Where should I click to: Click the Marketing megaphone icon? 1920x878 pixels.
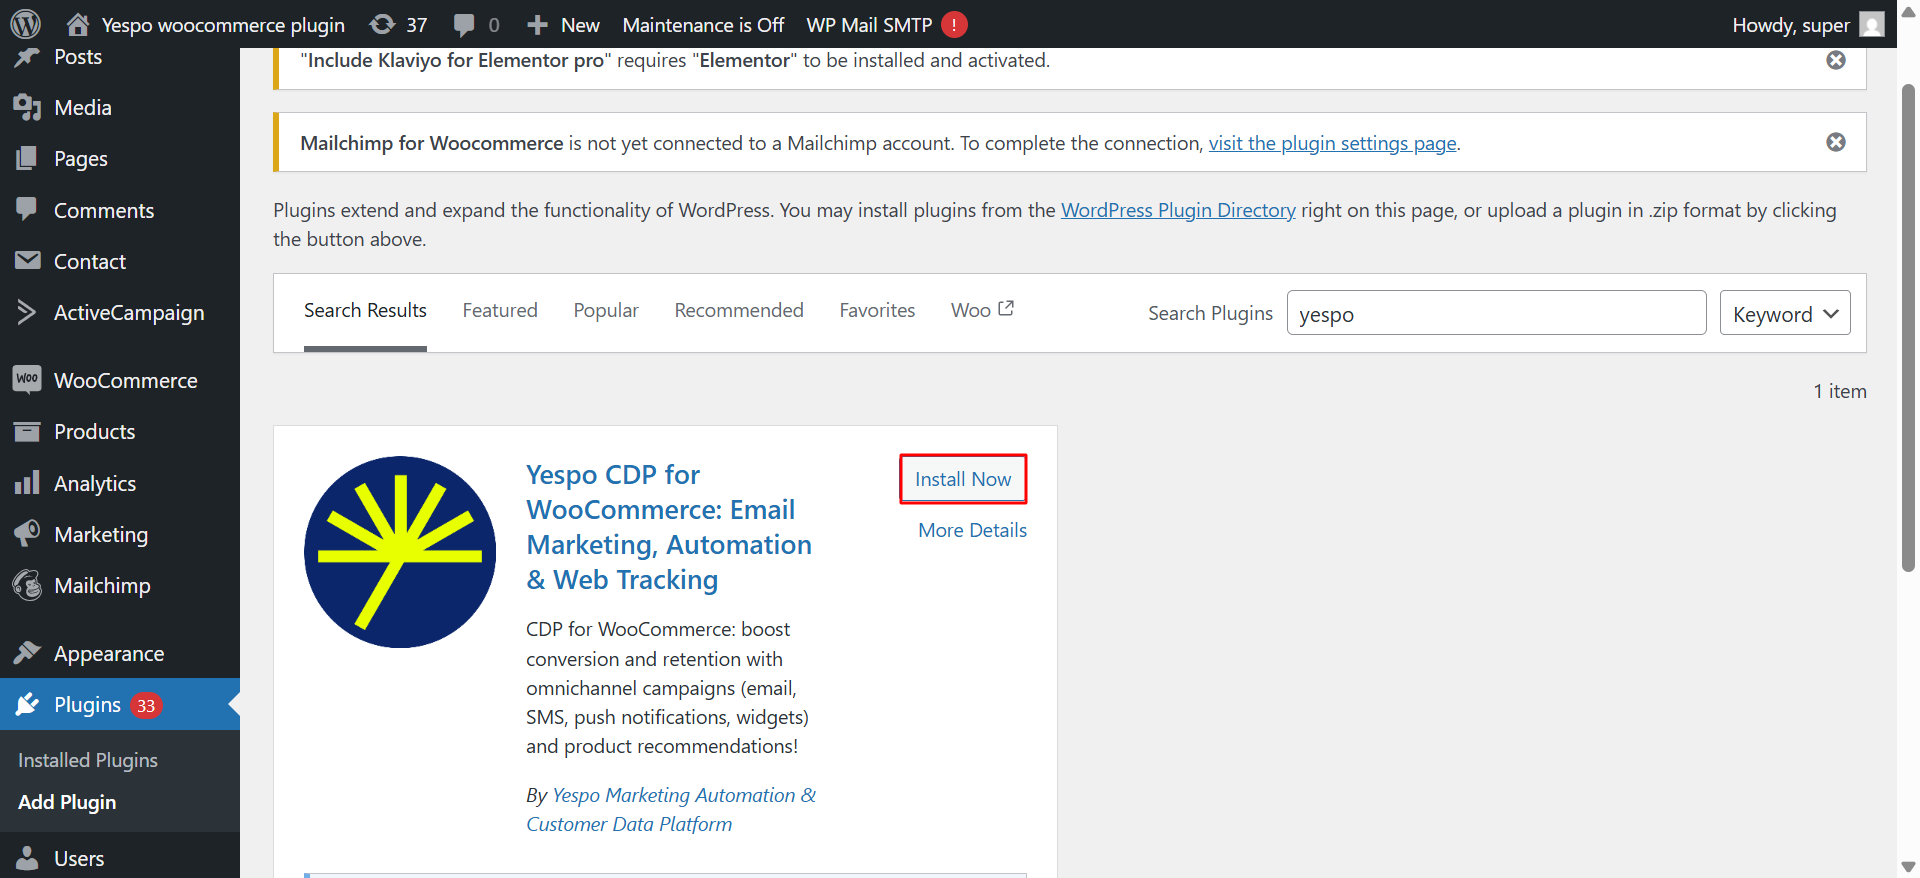(x=27, y=534)
